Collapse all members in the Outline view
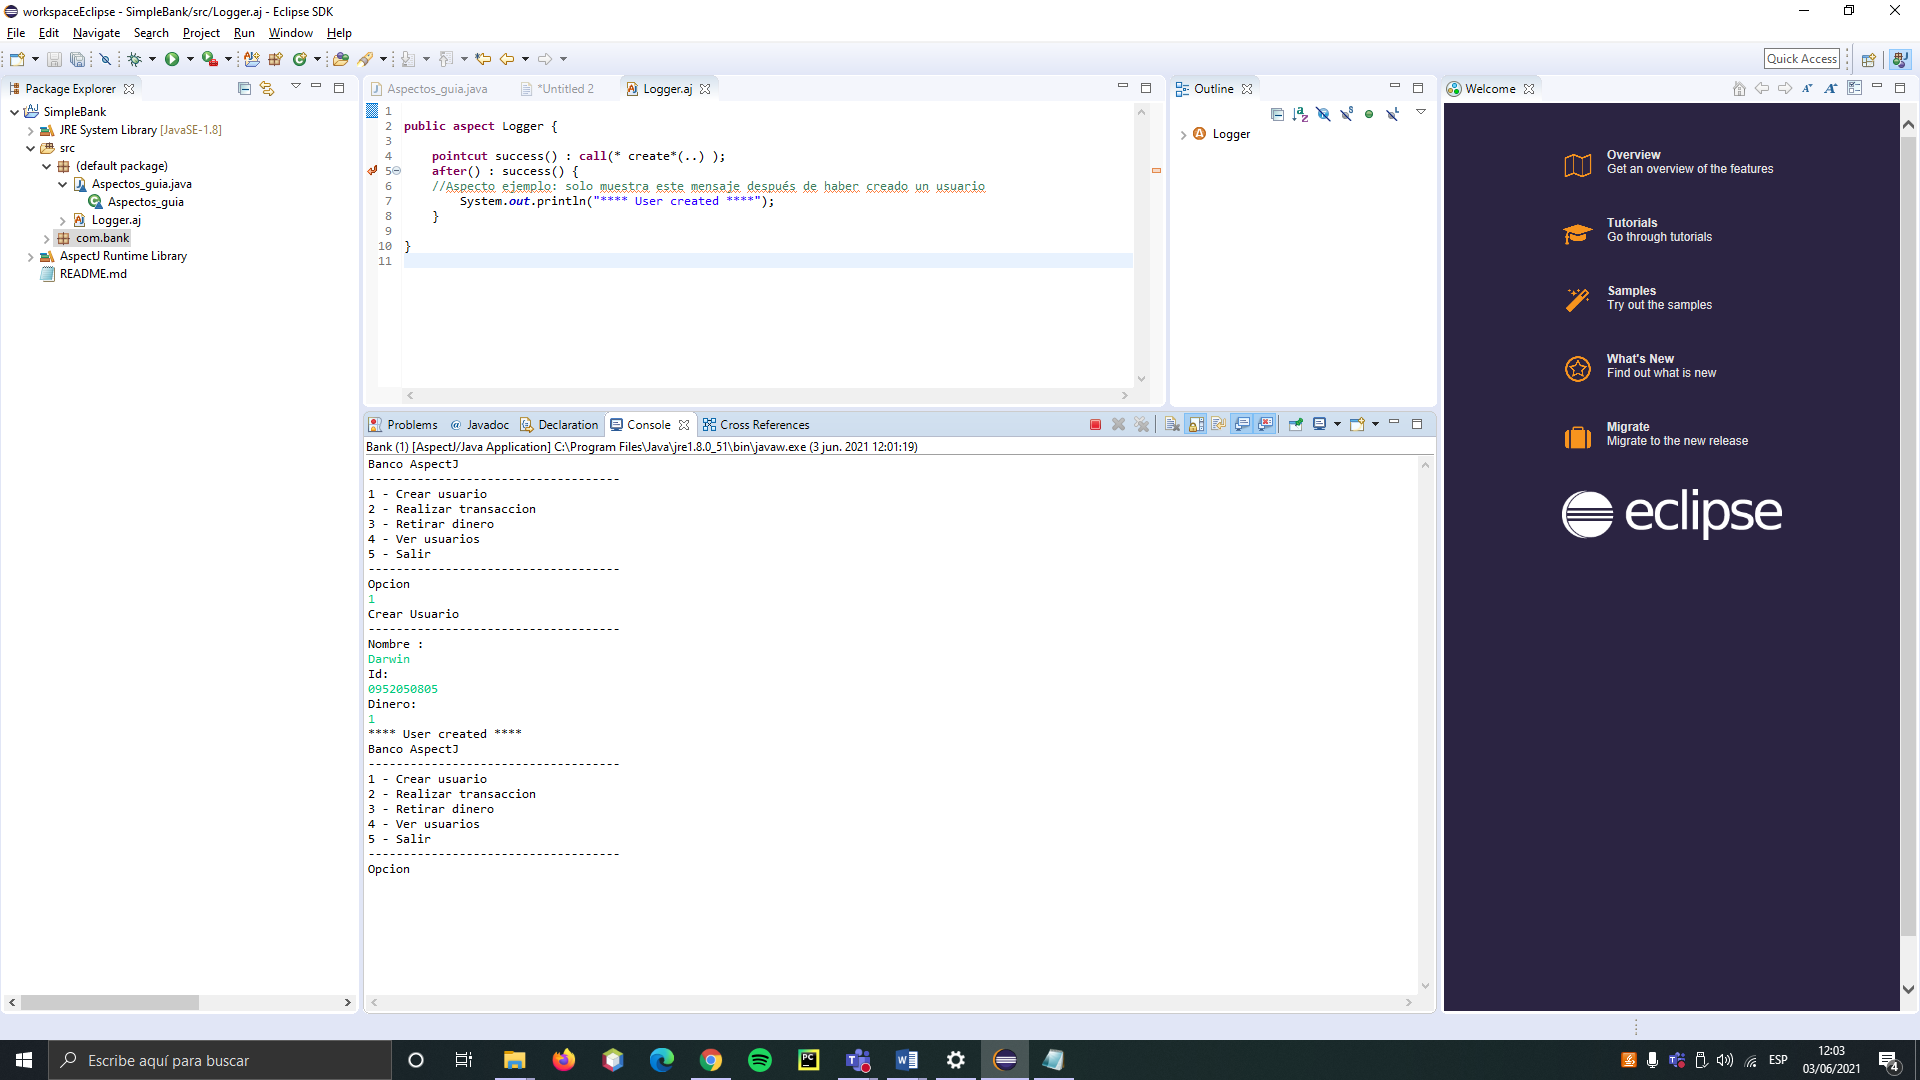Viewport: 1920px width, 1080px height. tap(1277, 114)
